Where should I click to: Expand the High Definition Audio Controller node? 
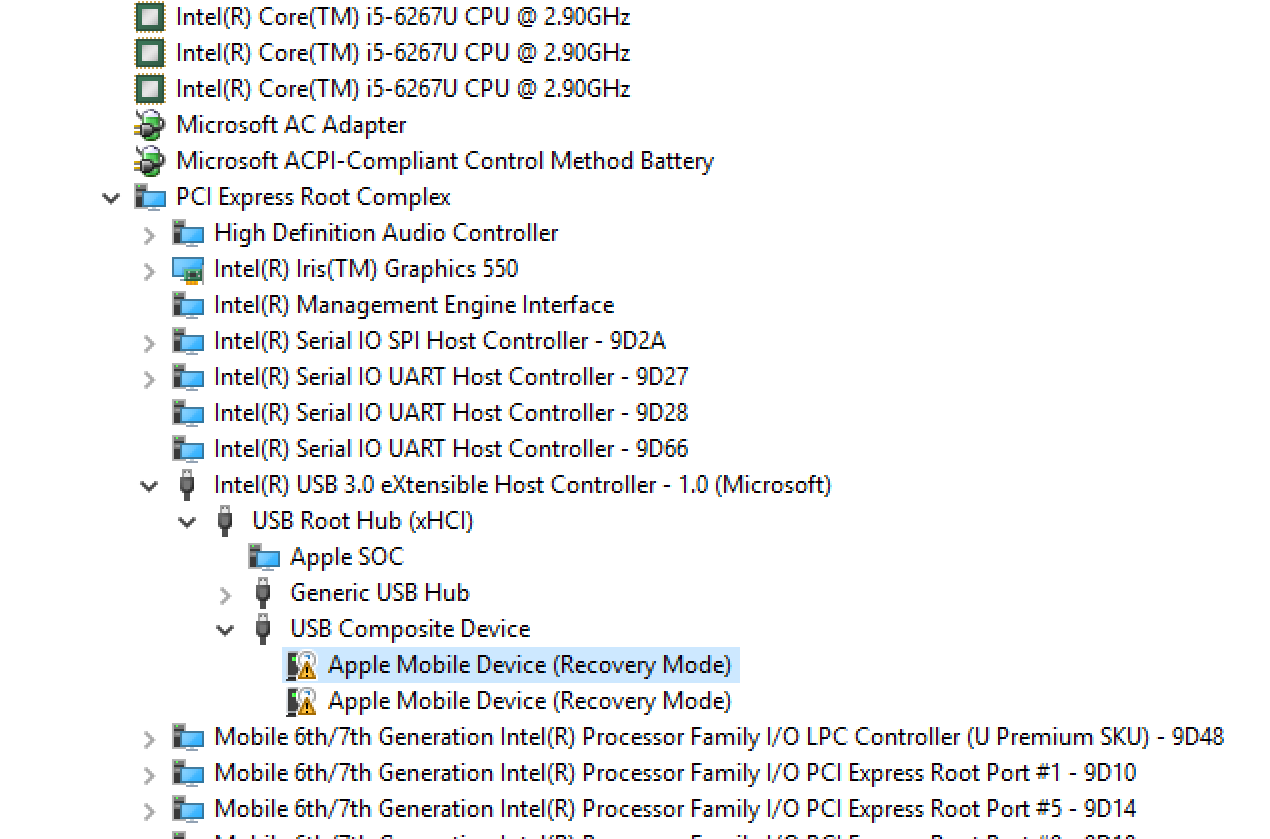149,234
